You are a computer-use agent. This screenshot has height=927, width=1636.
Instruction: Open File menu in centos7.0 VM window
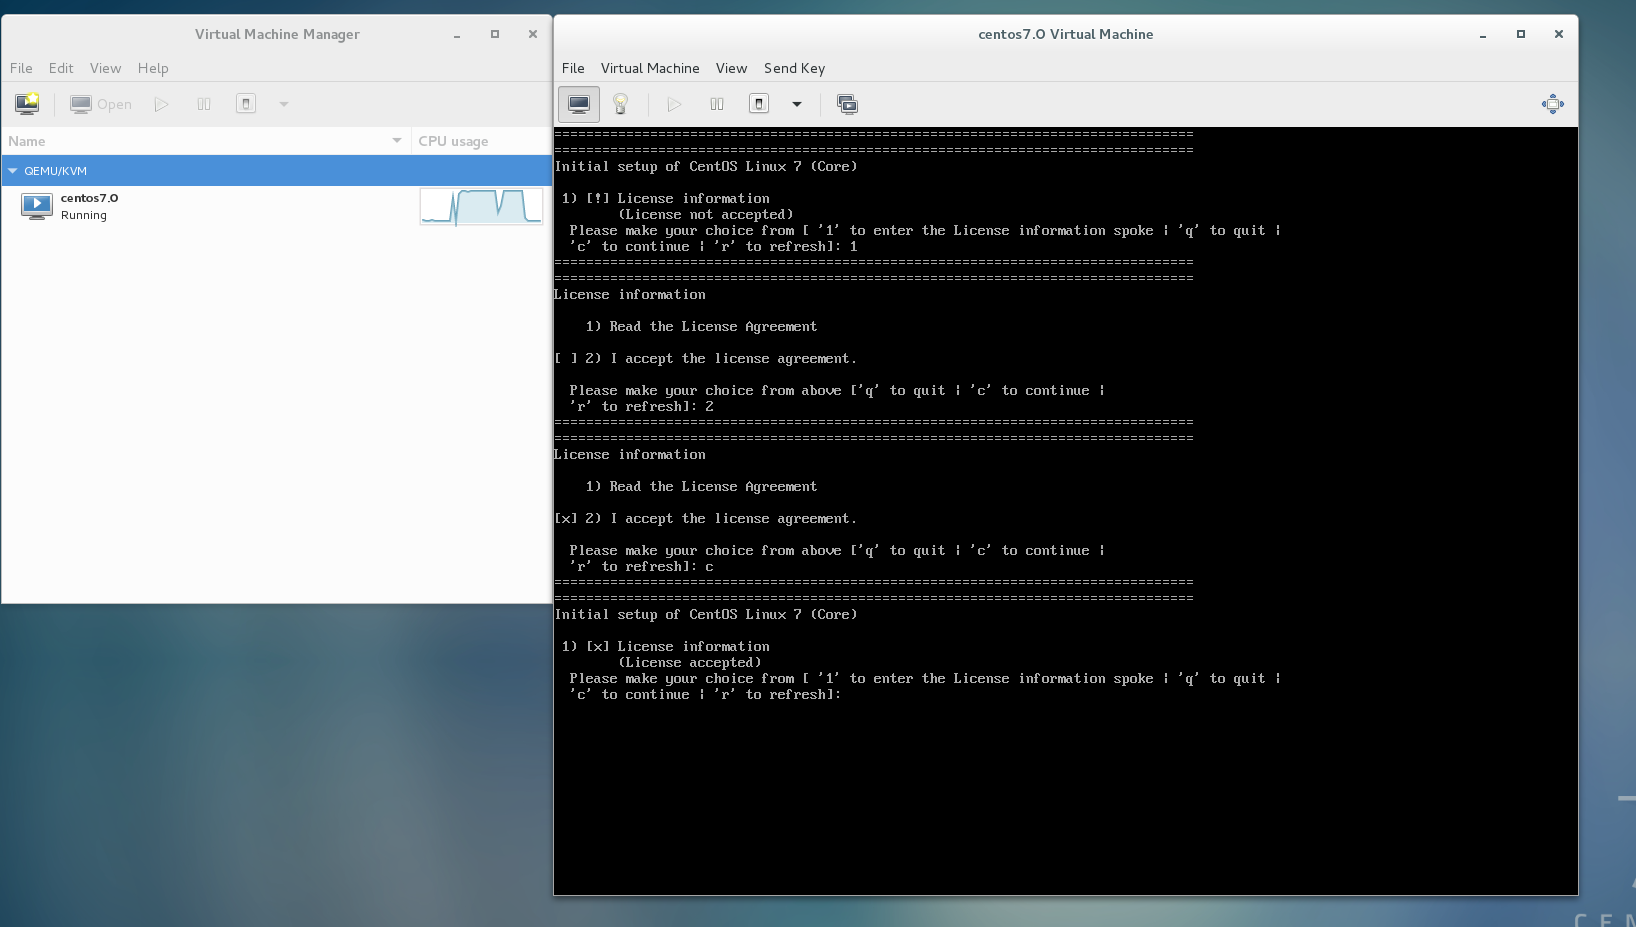pyautogui.click(x=573, y=68)
